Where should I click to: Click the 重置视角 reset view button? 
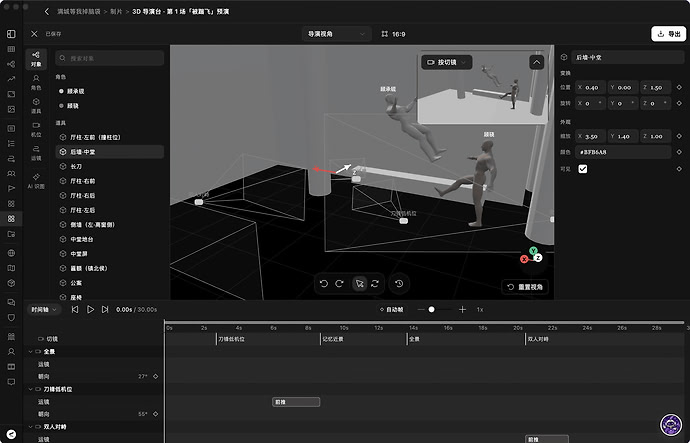pos(525,287)
